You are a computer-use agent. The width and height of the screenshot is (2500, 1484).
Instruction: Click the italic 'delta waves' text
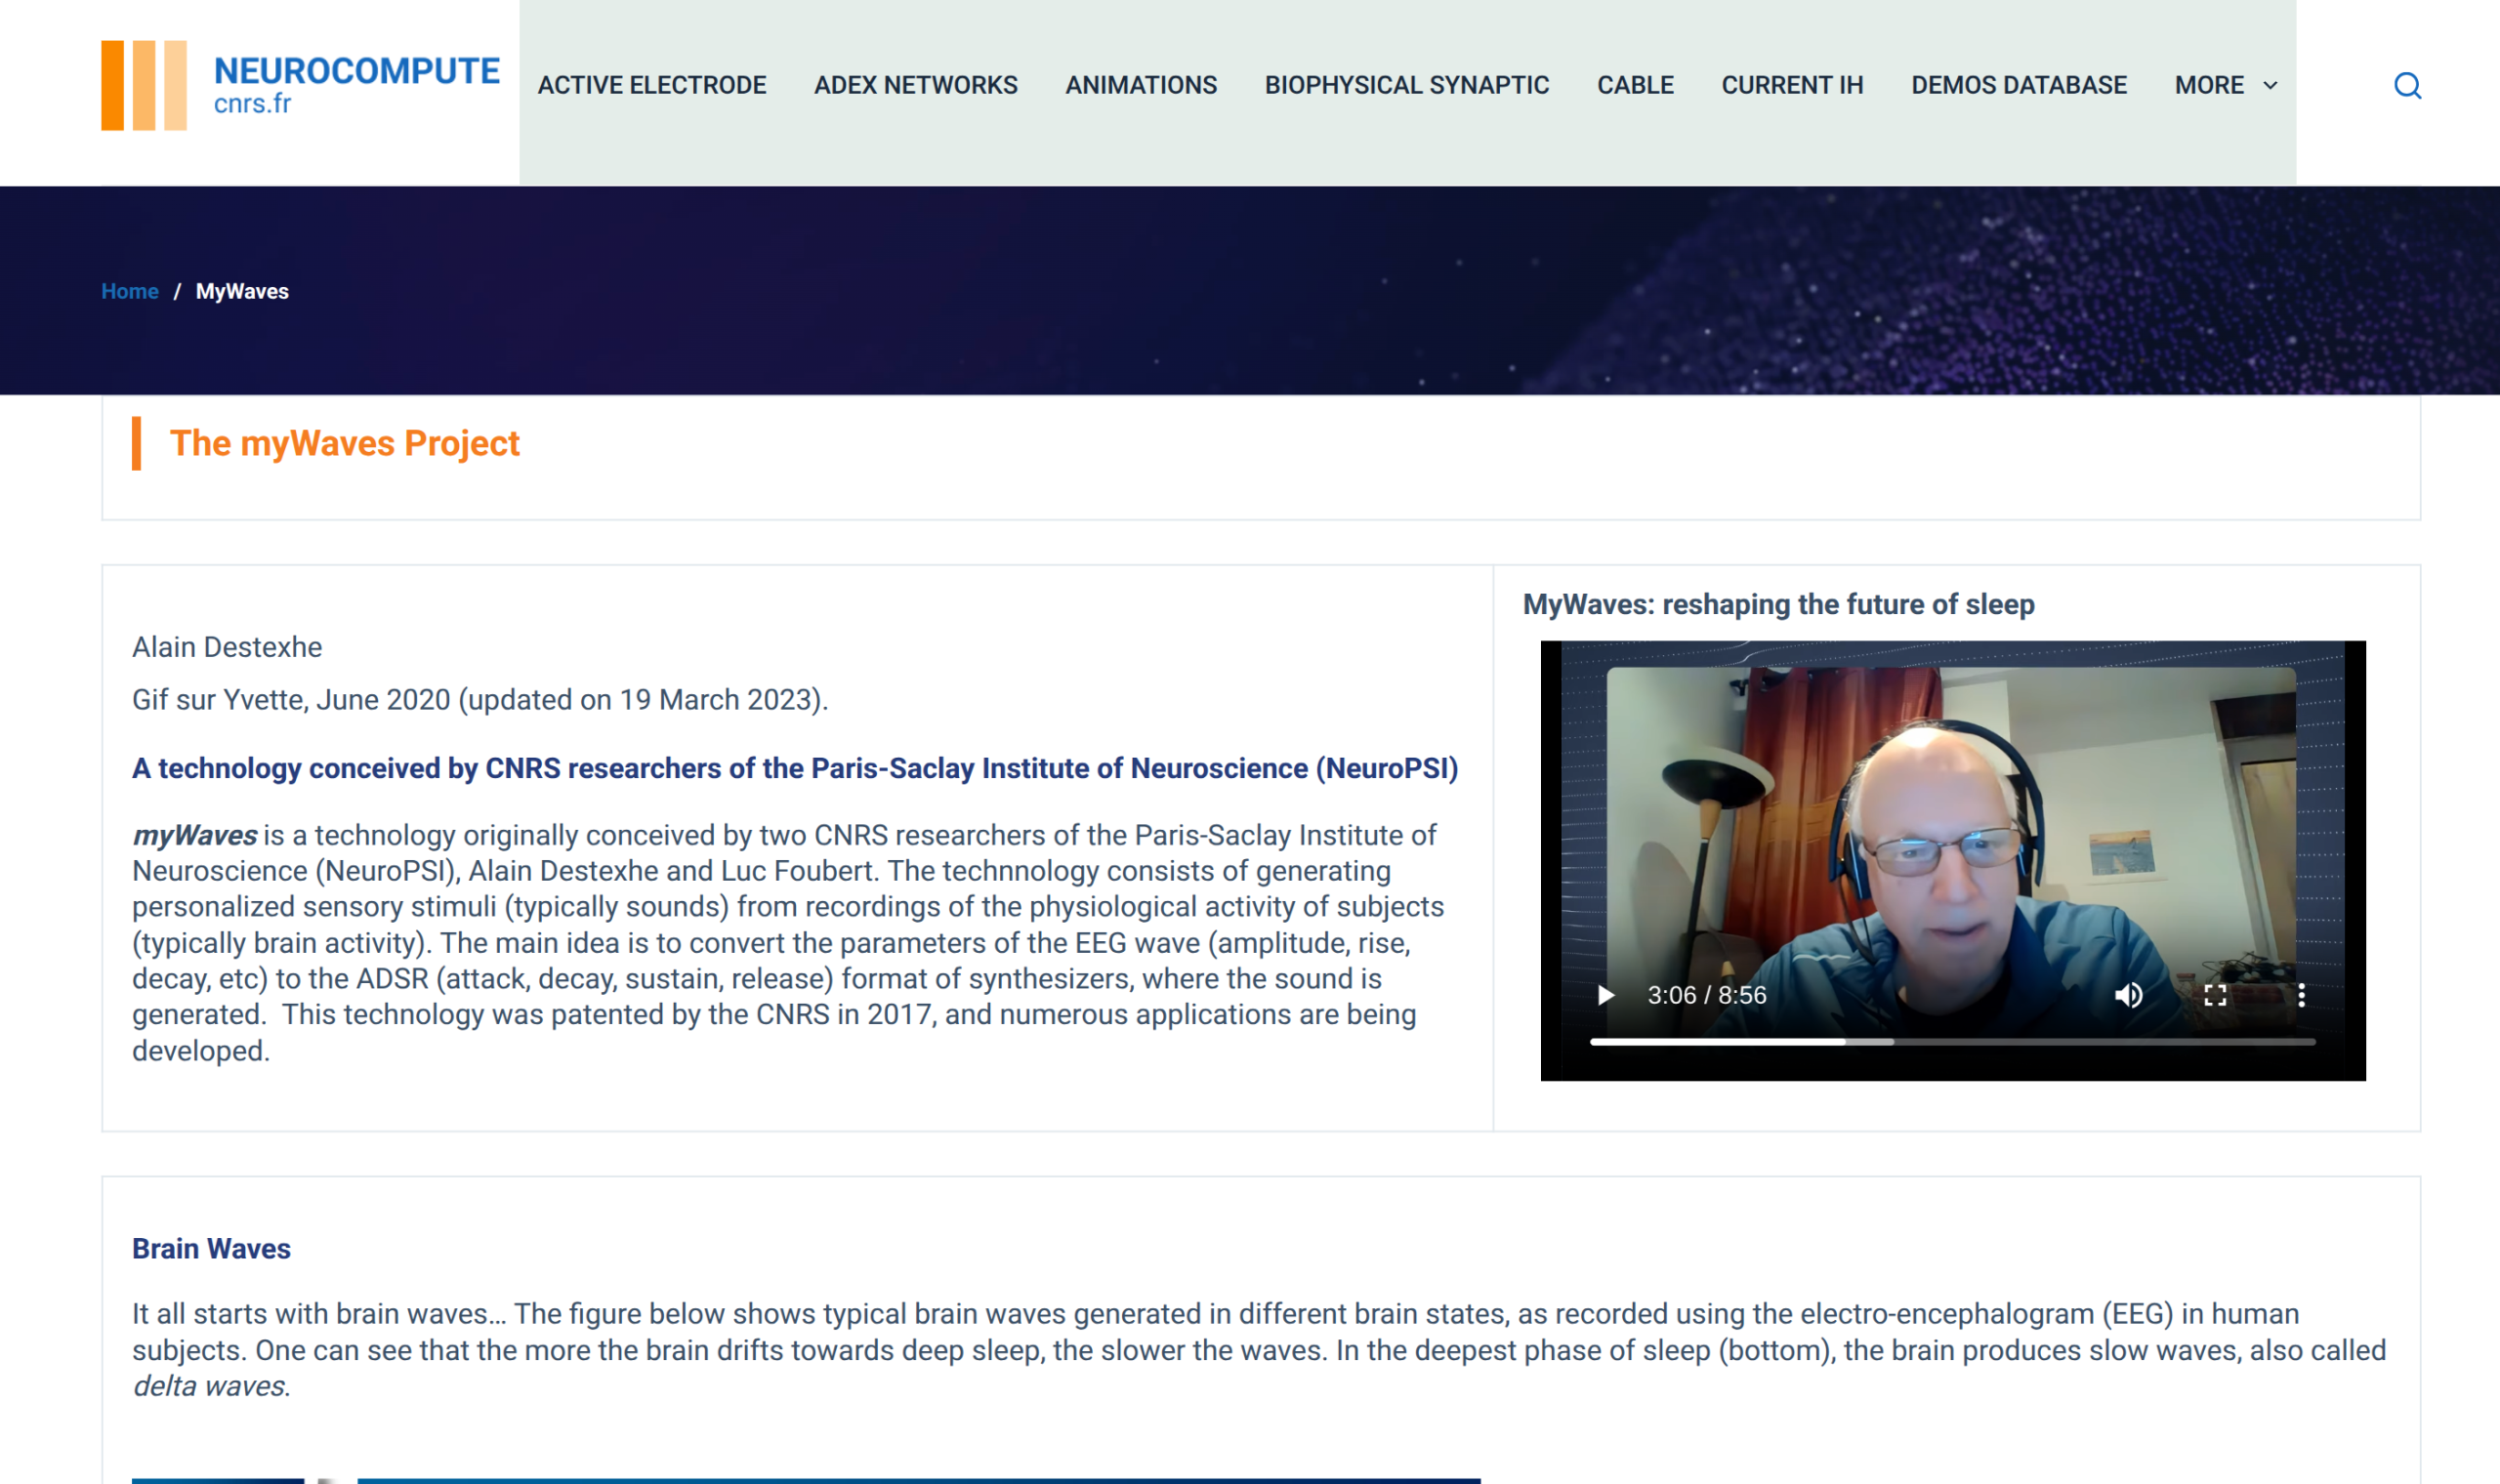[211, 1386]
